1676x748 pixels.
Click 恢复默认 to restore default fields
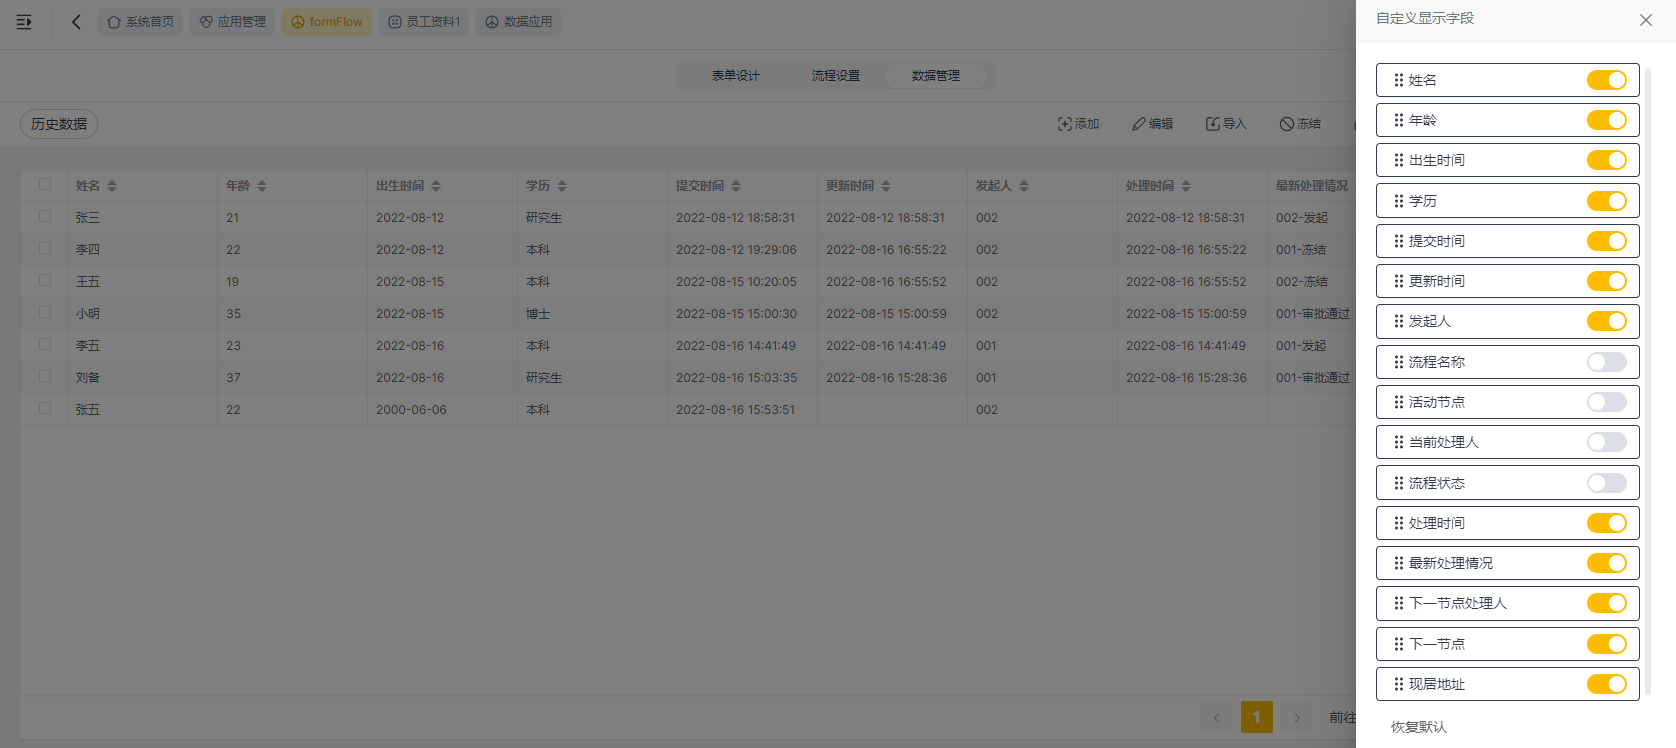1419,727
